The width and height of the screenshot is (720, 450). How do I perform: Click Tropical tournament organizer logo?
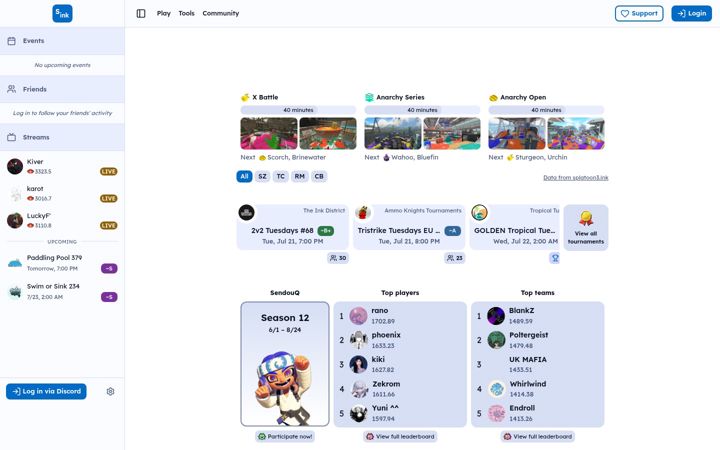(479, 213)
